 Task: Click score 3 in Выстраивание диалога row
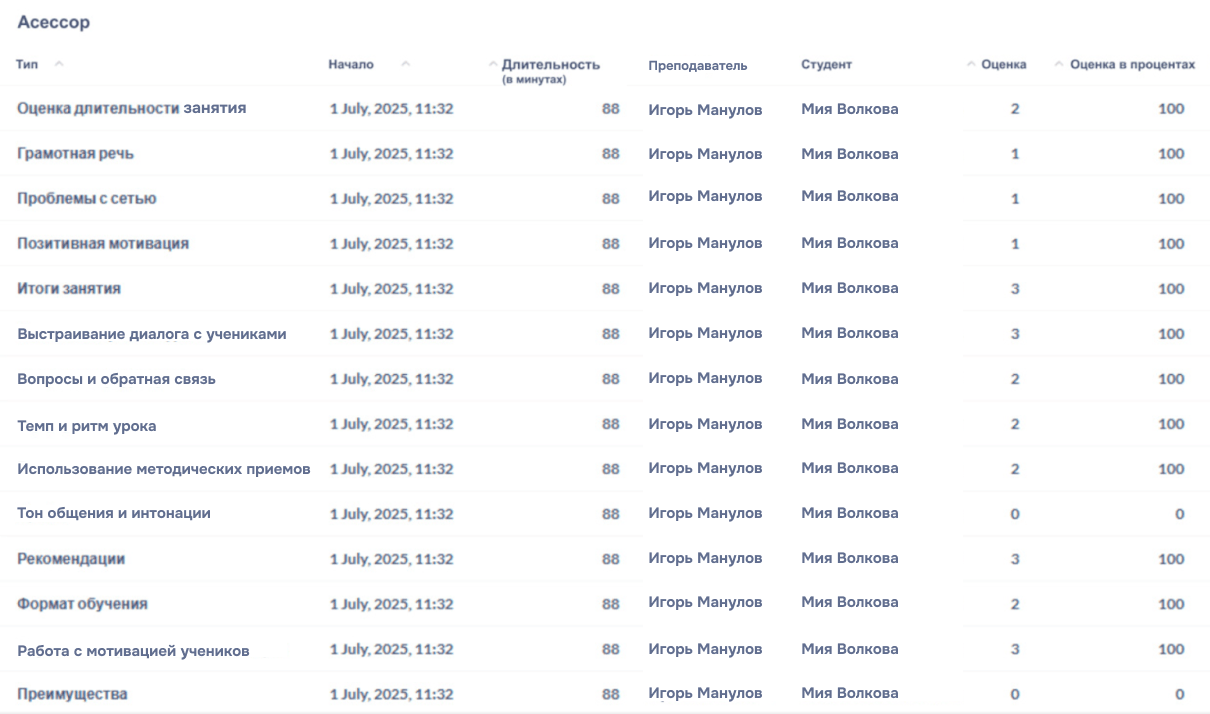coord(1015,334)
